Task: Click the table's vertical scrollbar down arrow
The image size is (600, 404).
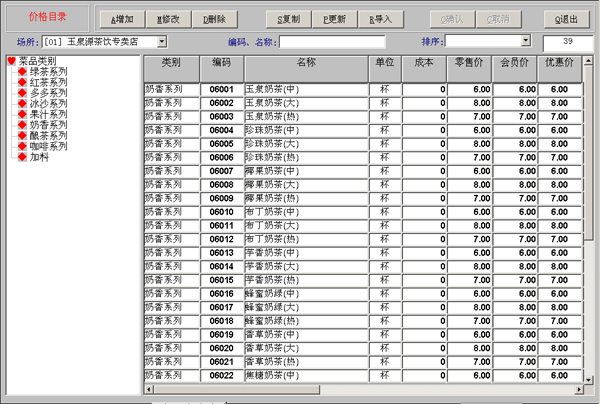Action: click(x=588, y=380)
